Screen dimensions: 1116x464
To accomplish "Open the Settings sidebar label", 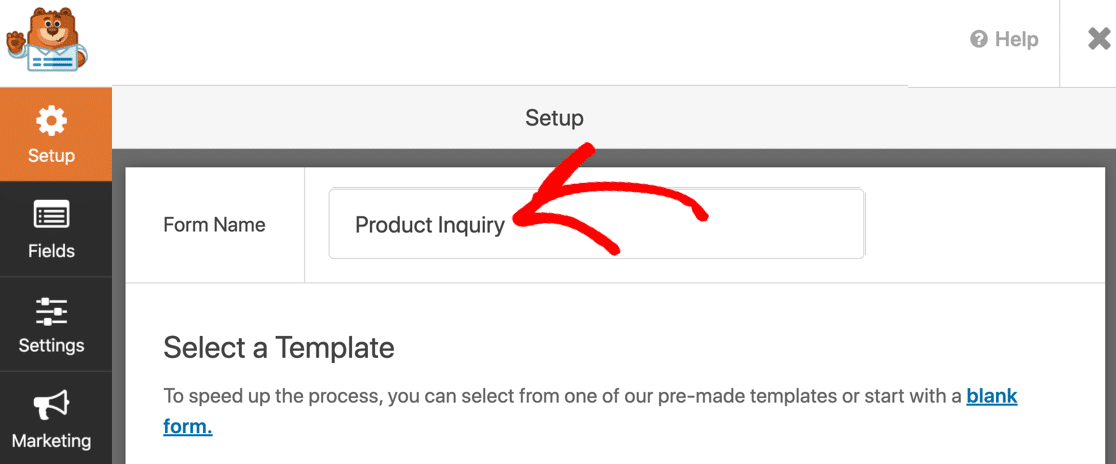I will tap(51, 346).
